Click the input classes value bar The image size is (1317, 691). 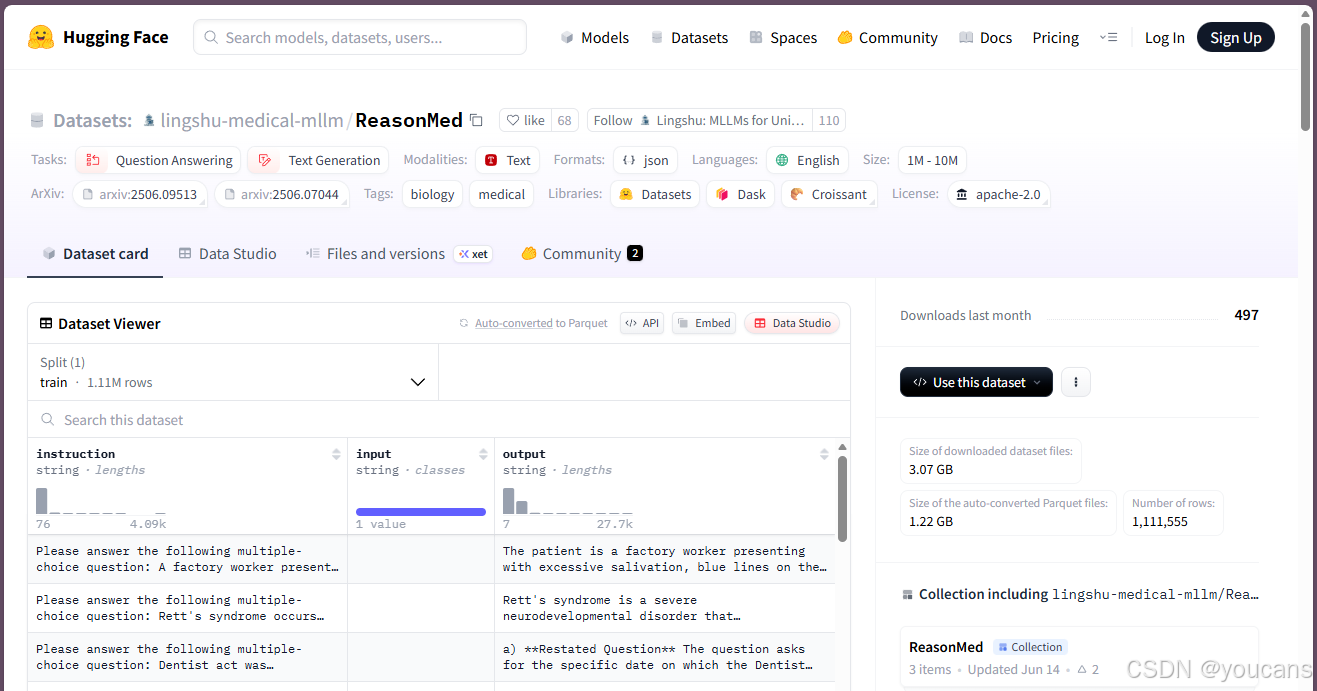coord(421,511)
